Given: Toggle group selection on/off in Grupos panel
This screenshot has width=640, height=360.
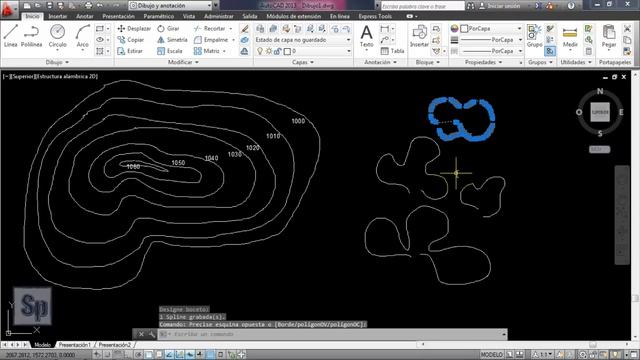Looking at the screenshot, I should [550, 51].
